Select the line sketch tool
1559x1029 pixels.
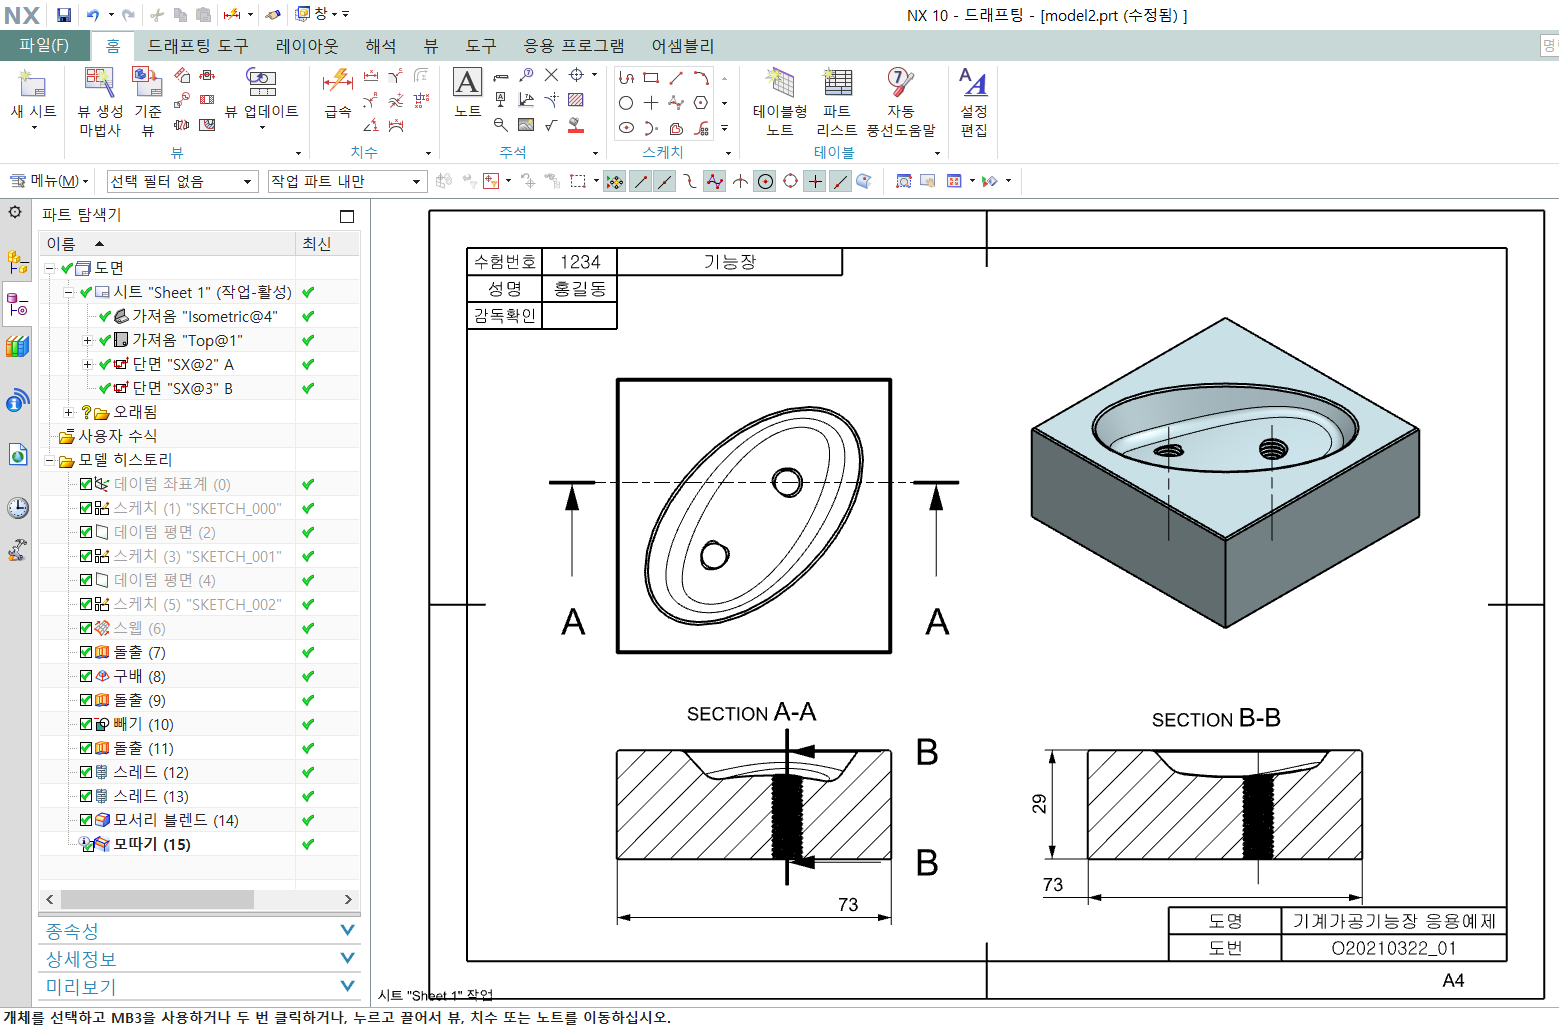click(x=676, y=77)
